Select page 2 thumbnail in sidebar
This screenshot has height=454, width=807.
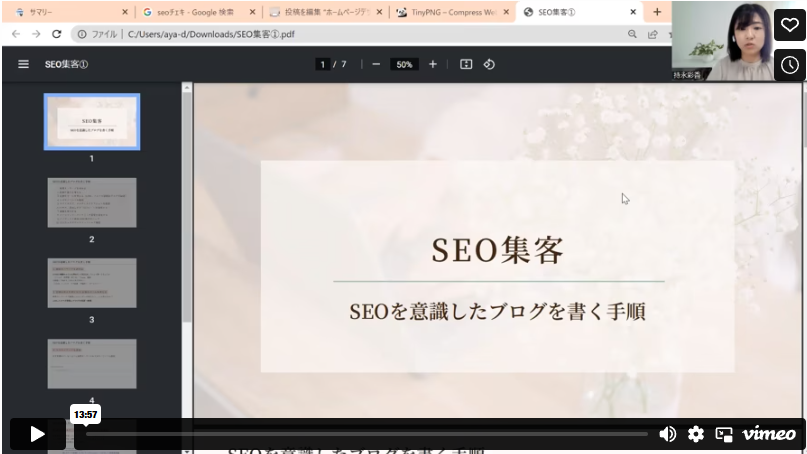point(91,203)
